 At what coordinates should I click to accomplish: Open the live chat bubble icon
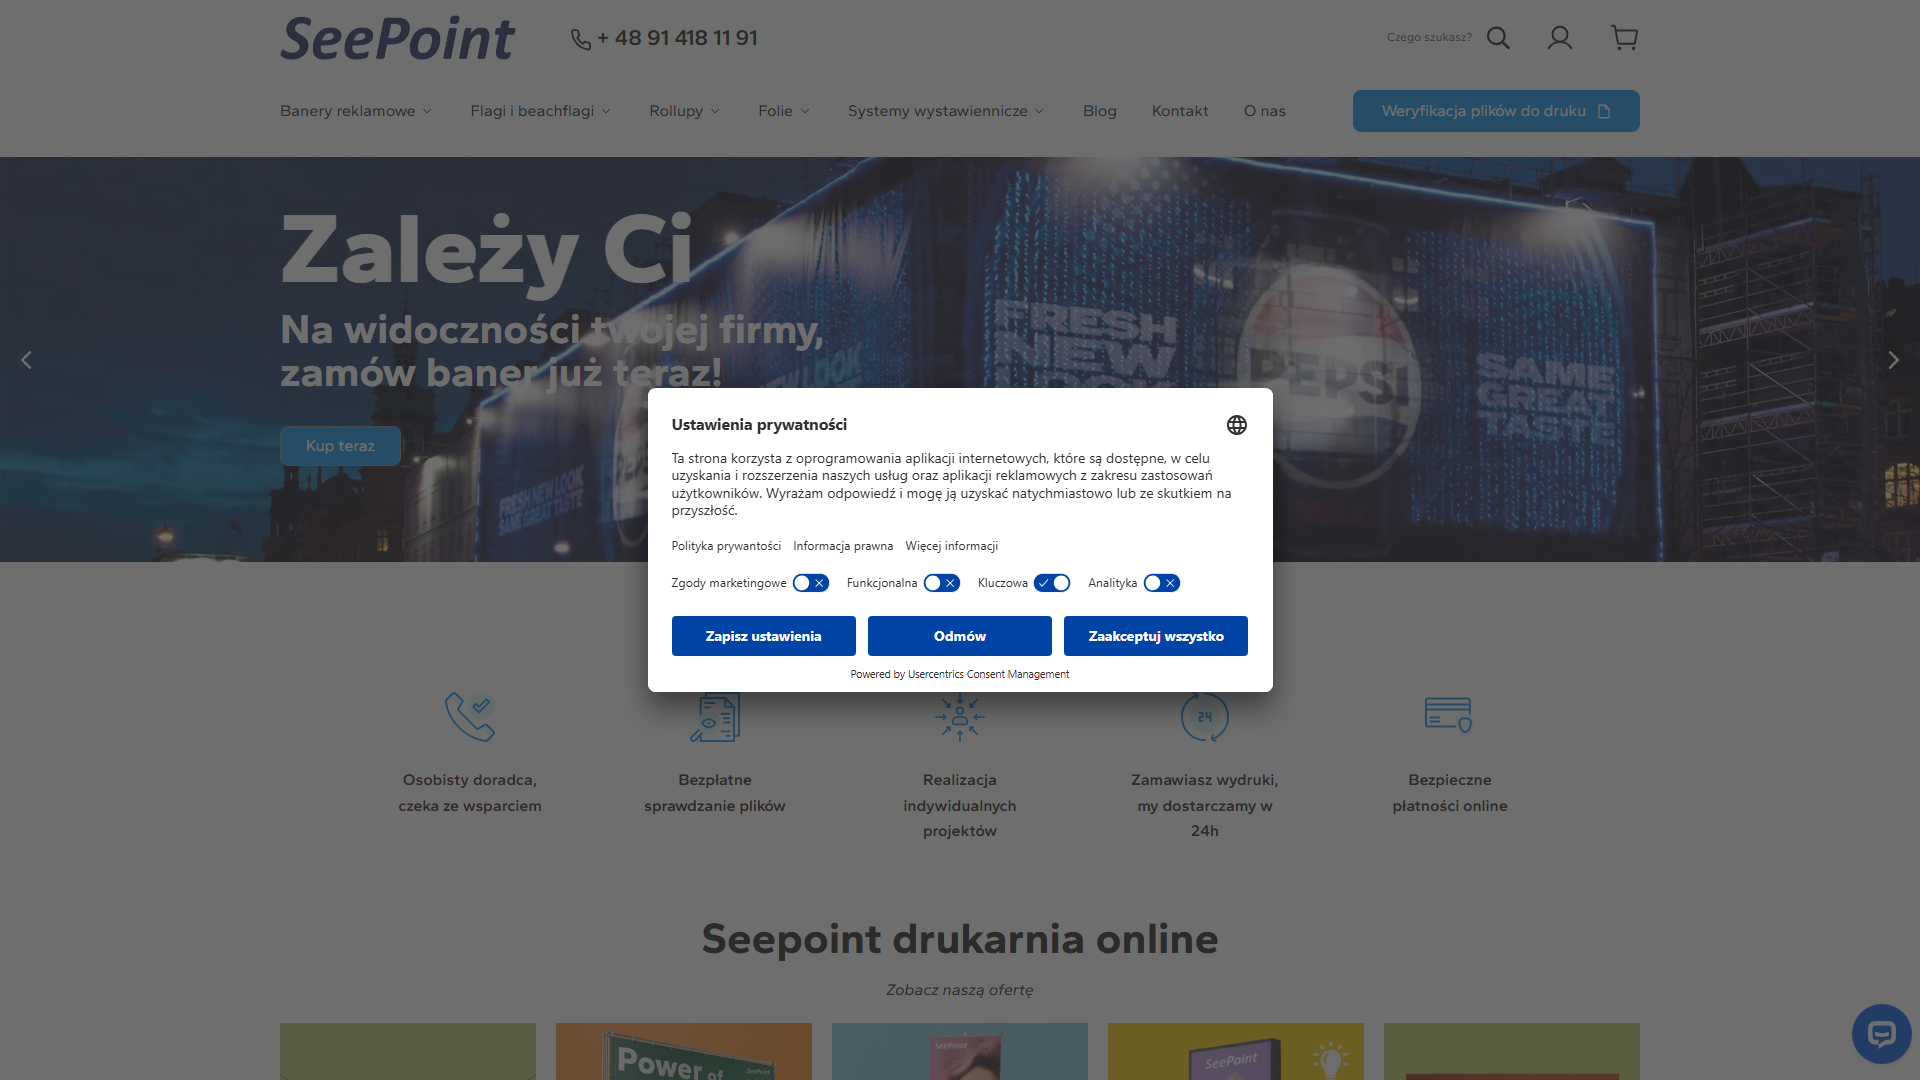pos(1881,1034)
